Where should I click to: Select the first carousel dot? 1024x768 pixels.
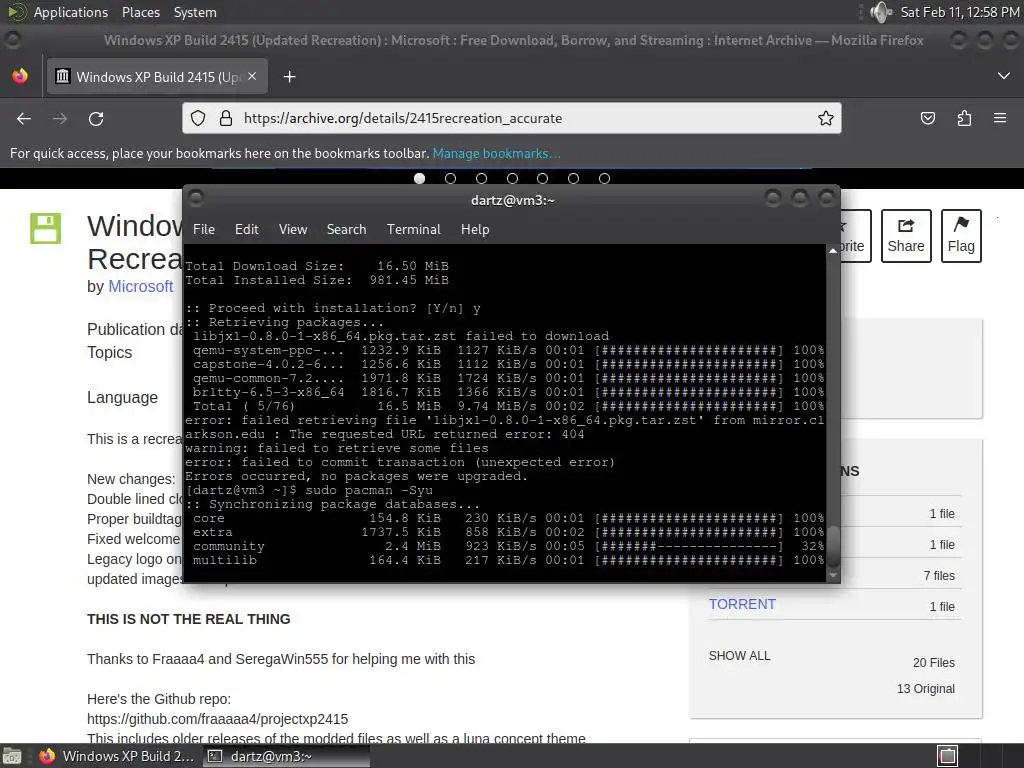419,178
